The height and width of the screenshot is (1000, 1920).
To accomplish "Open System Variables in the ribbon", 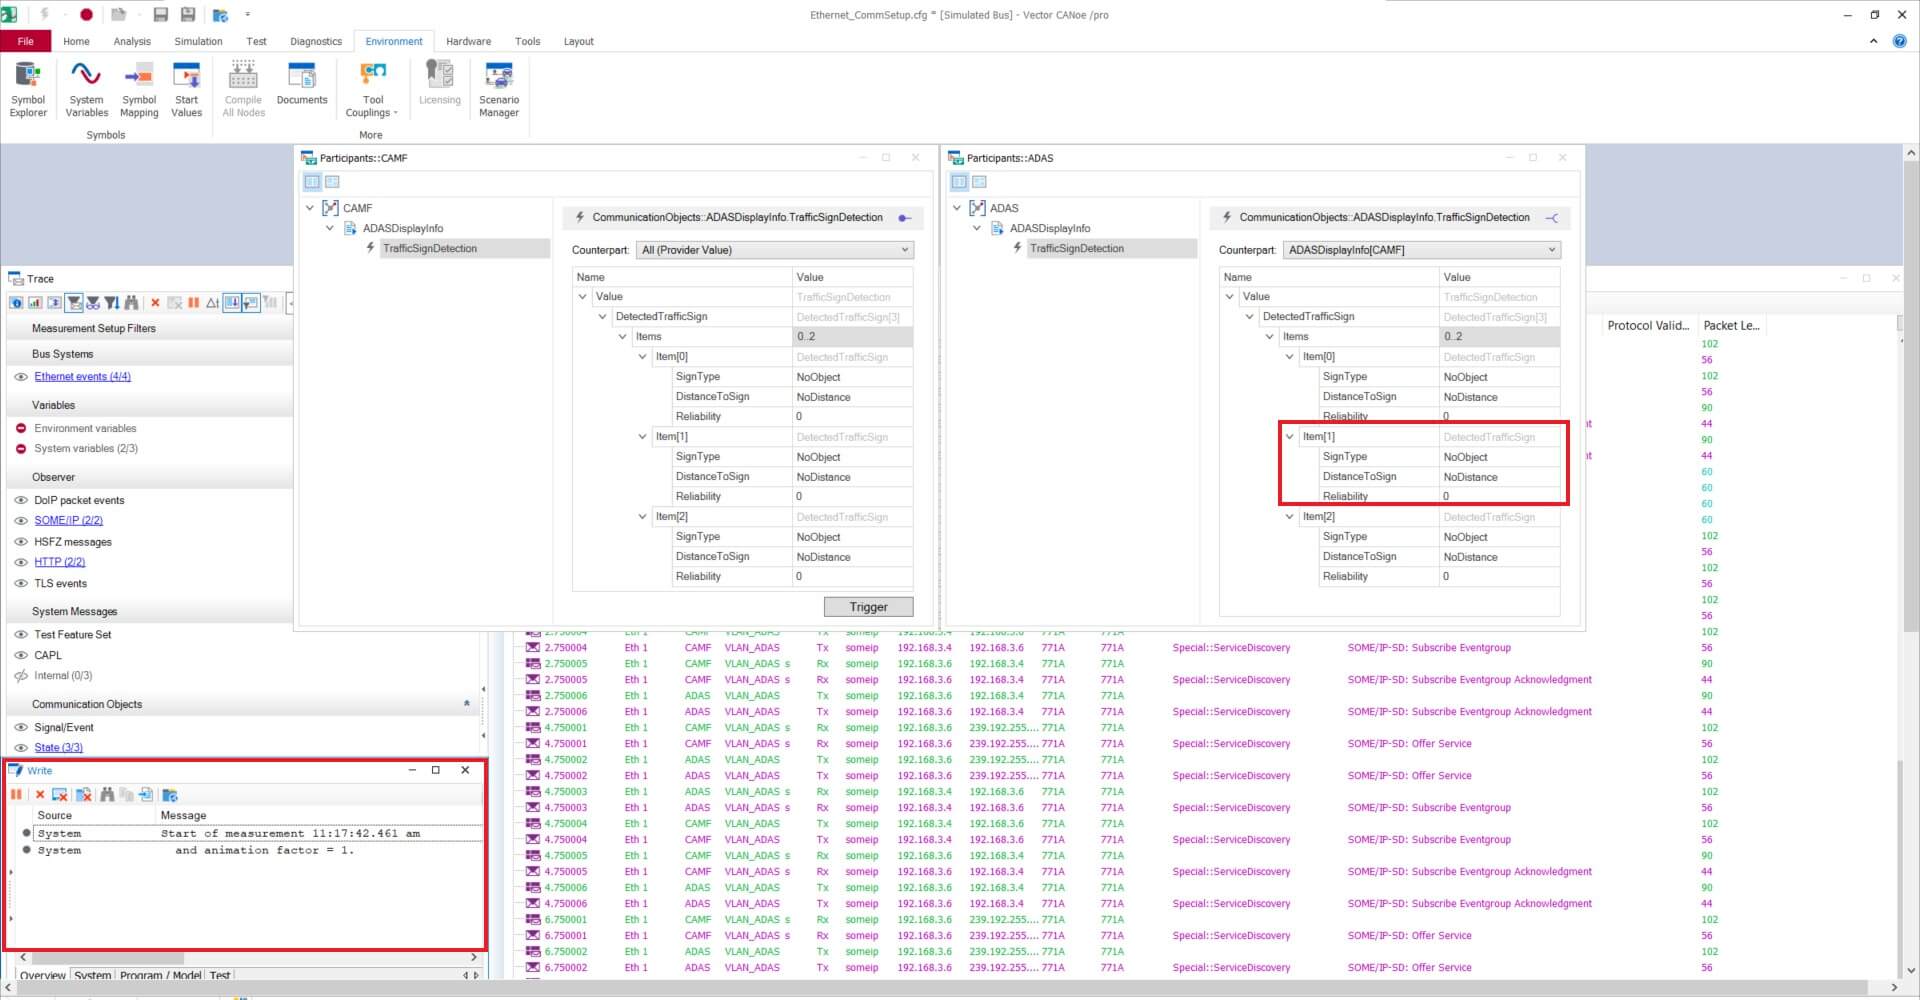I will [86, 88].
